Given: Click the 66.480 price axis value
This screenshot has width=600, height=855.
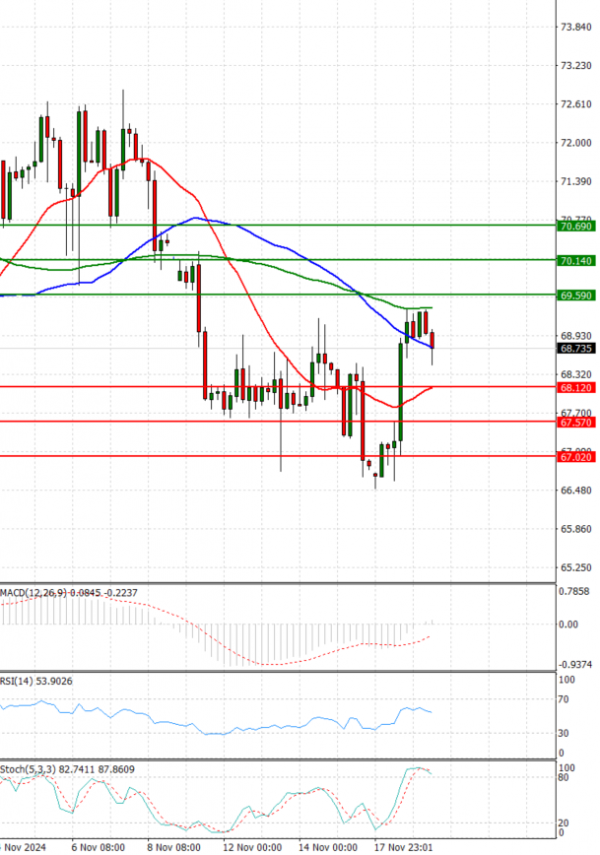Looking at the screenshot, I should [576, 490].
